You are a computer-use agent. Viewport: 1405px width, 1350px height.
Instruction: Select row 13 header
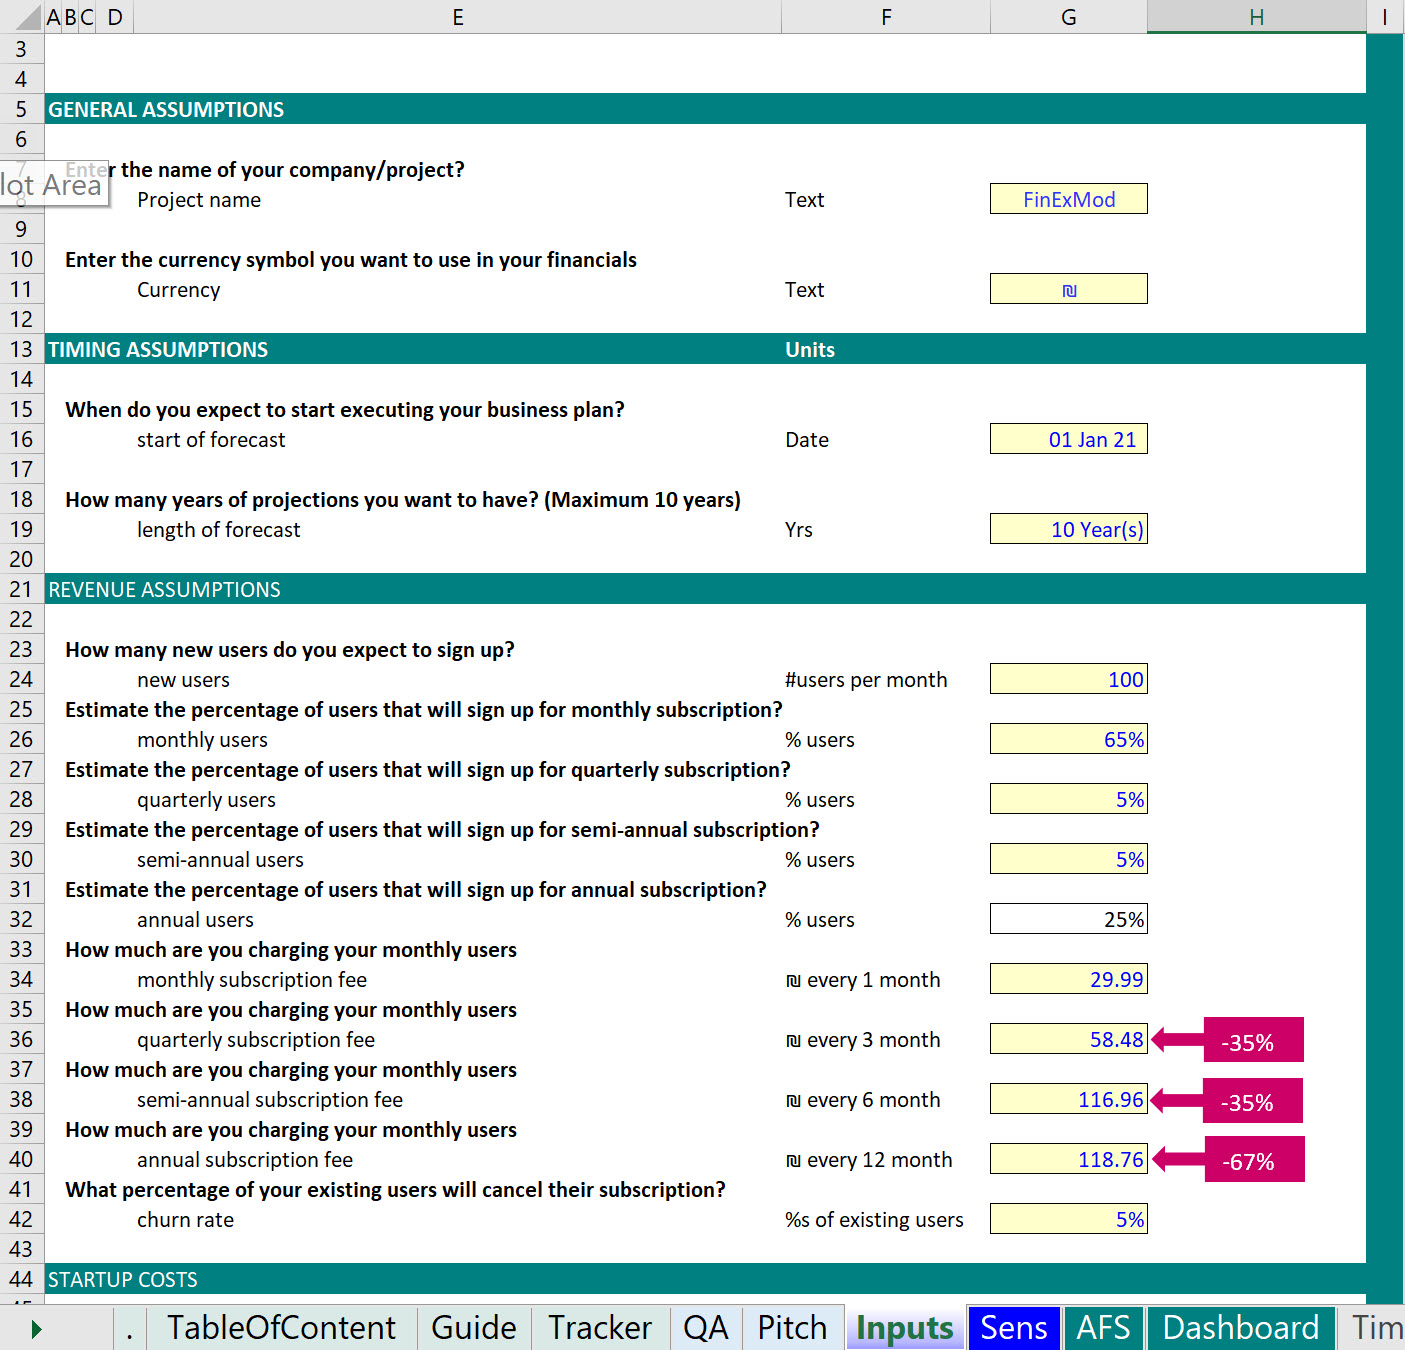(x=21, y=349)
